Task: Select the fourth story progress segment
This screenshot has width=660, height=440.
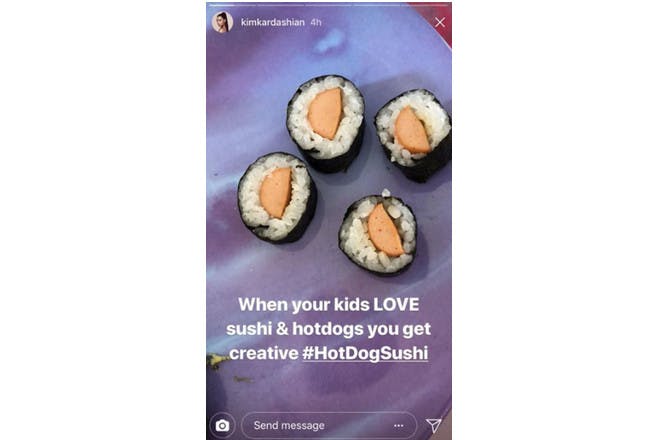Action: coord(377,5)
